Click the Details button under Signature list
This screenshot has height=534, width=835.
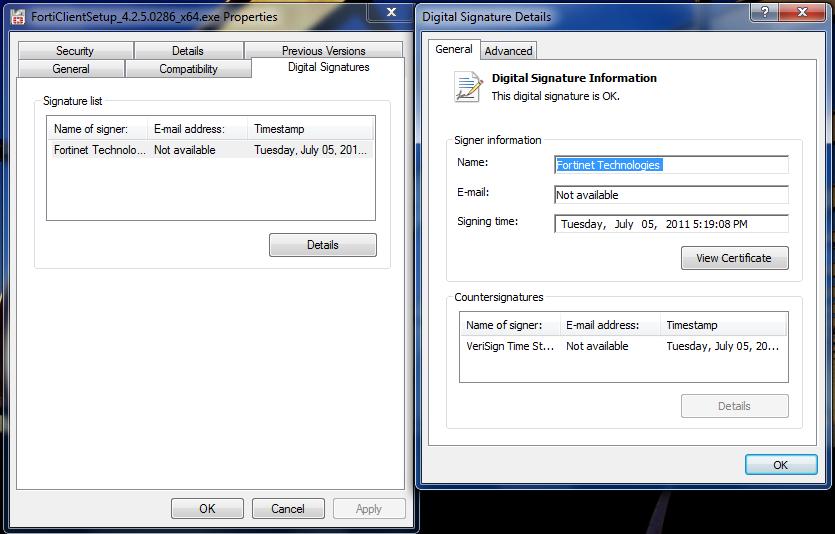pyautogui.click(x=323, y=245)
